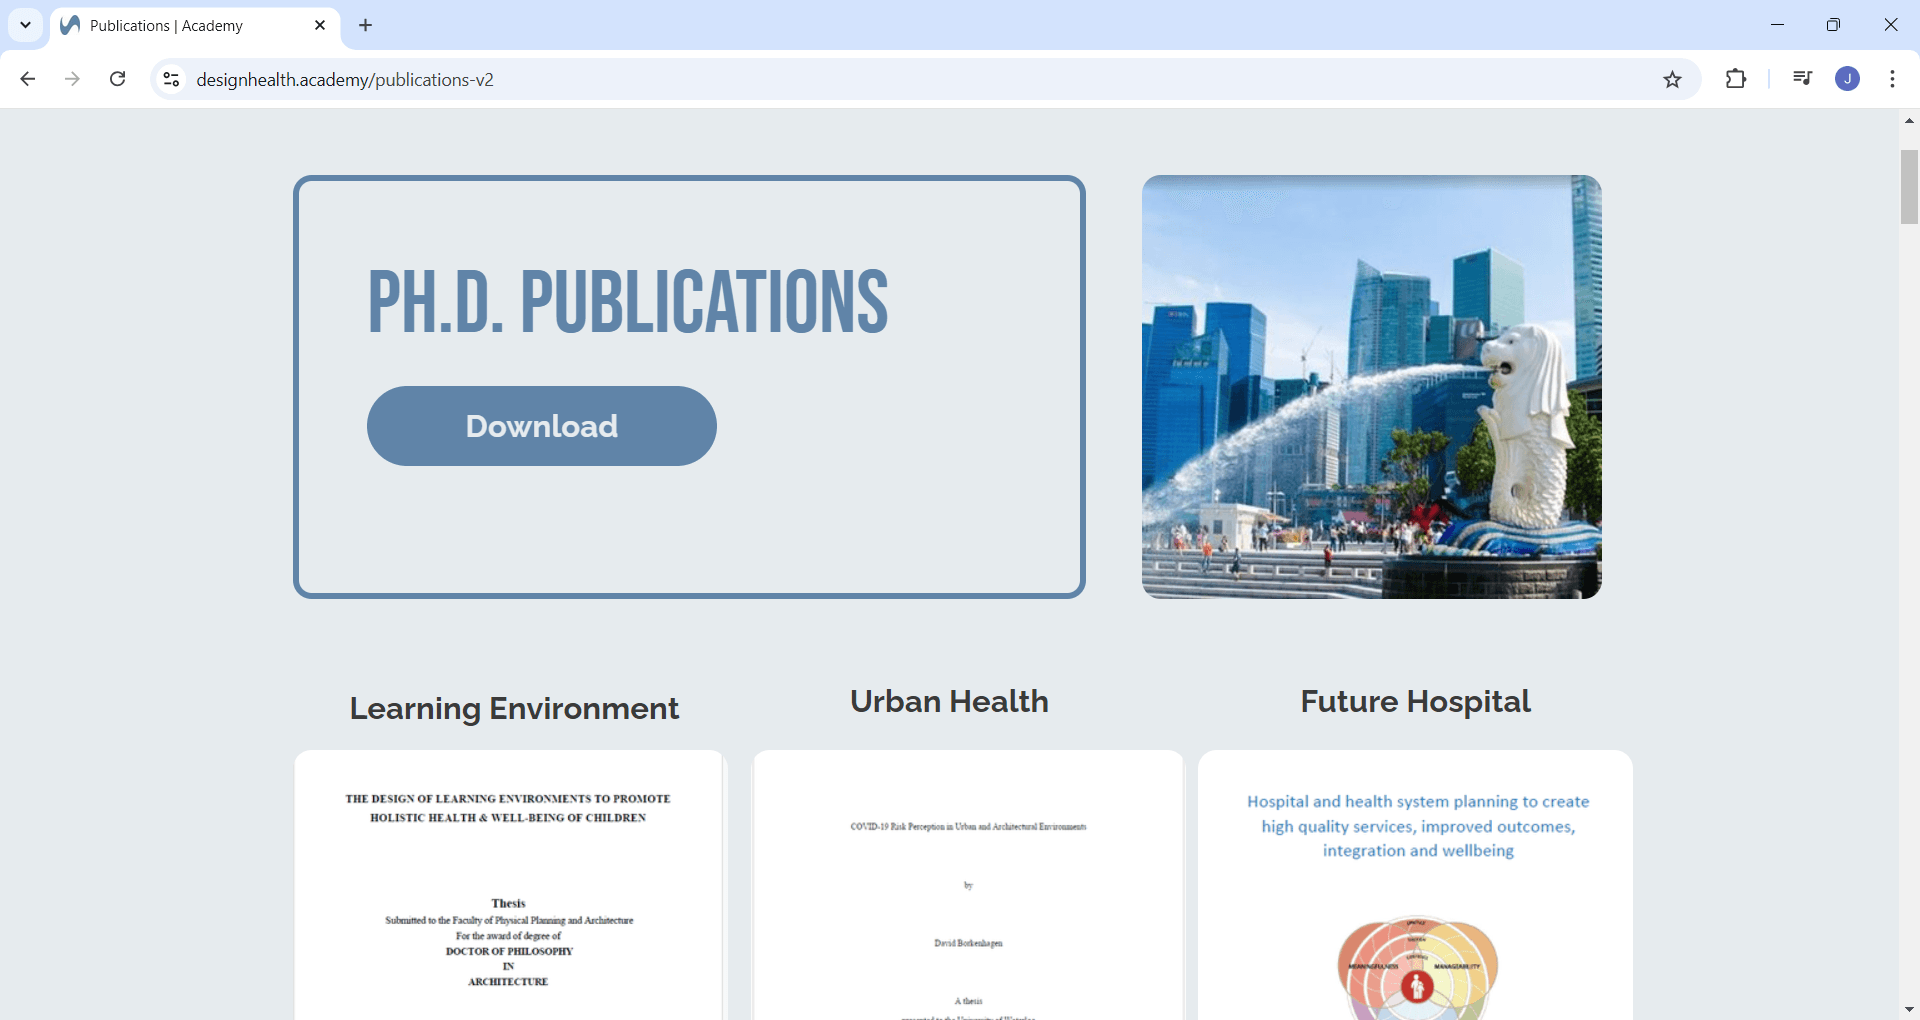Click the Future Hospital heading

[x=1415, y=701]
